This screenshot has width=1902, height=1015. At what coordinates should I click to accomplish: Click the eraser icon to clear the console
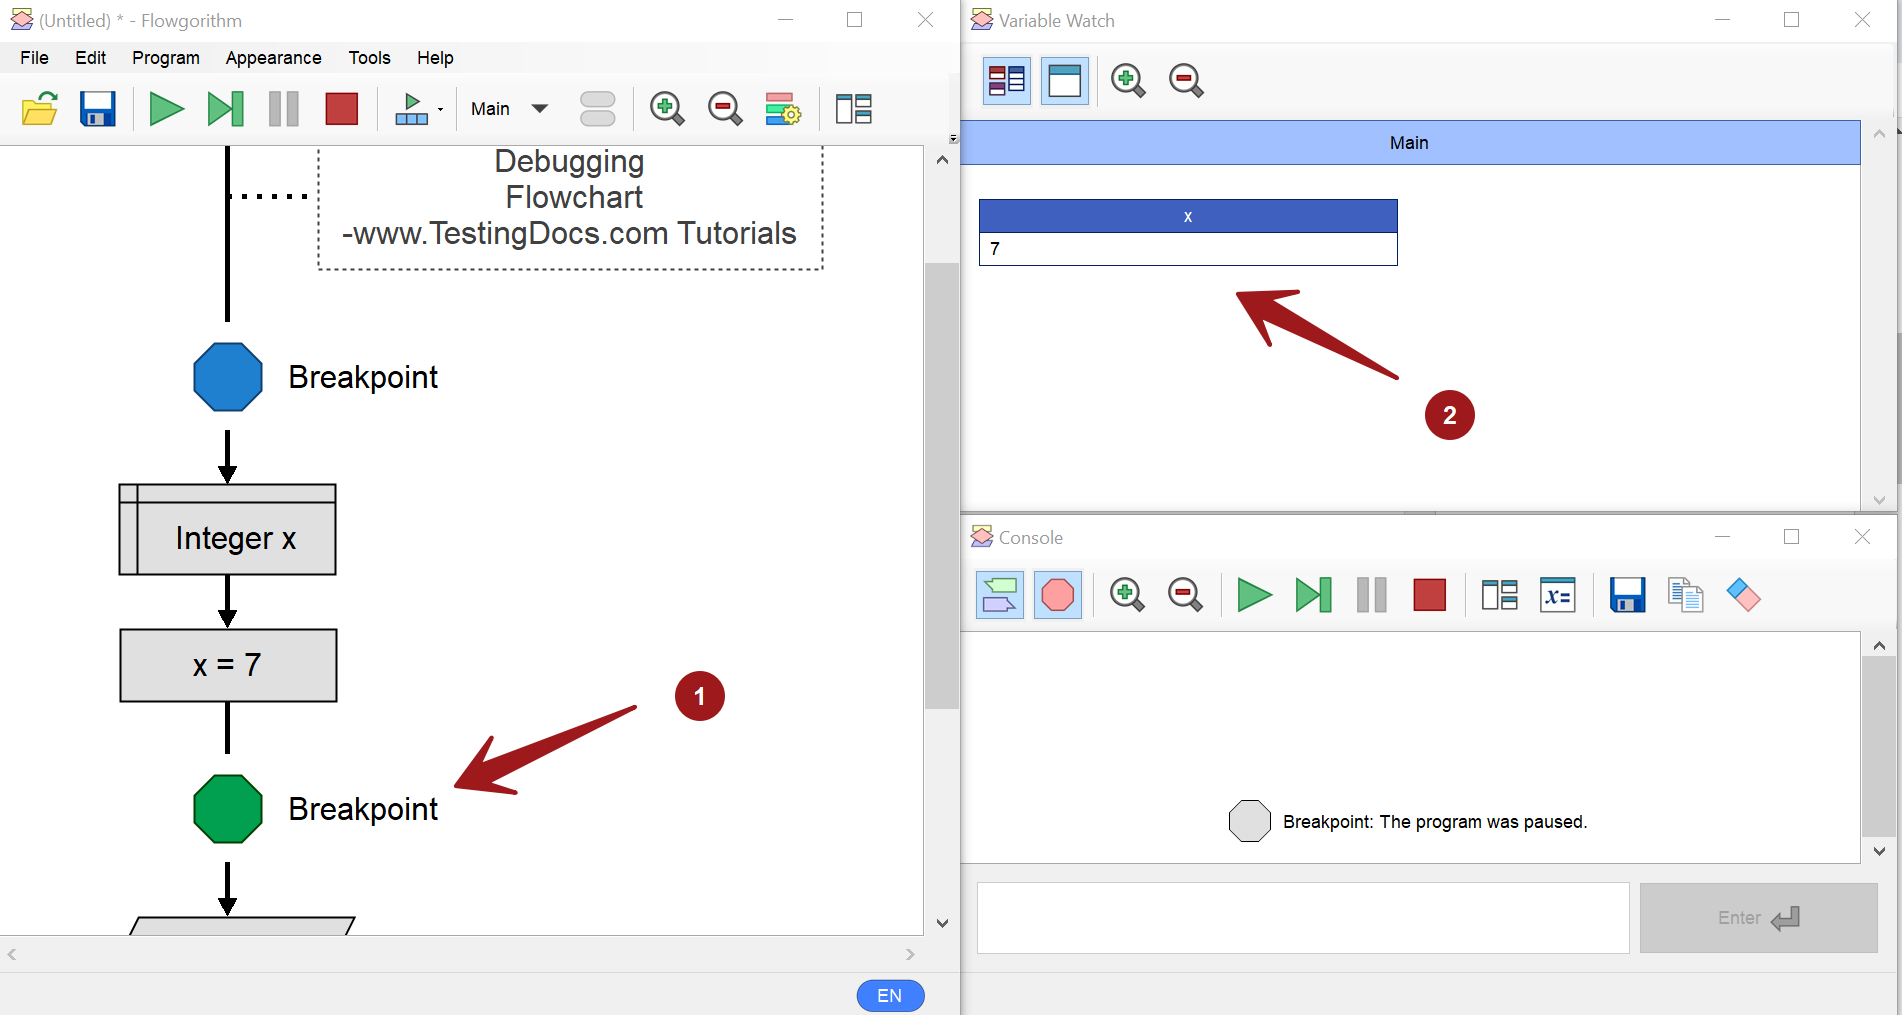click(1743, 596)
